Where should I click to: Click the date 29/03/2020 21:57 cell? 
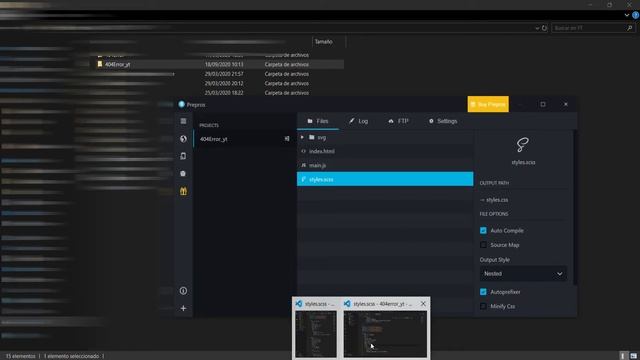[x=224, y=74]
